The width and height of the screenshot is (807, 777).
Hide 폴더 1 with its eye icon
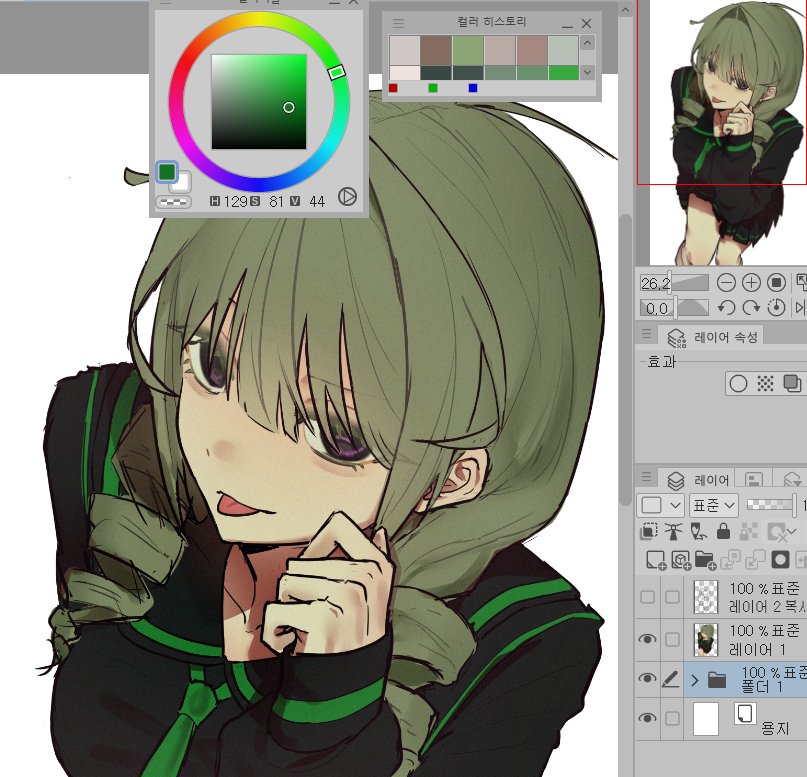pos(647,679)
